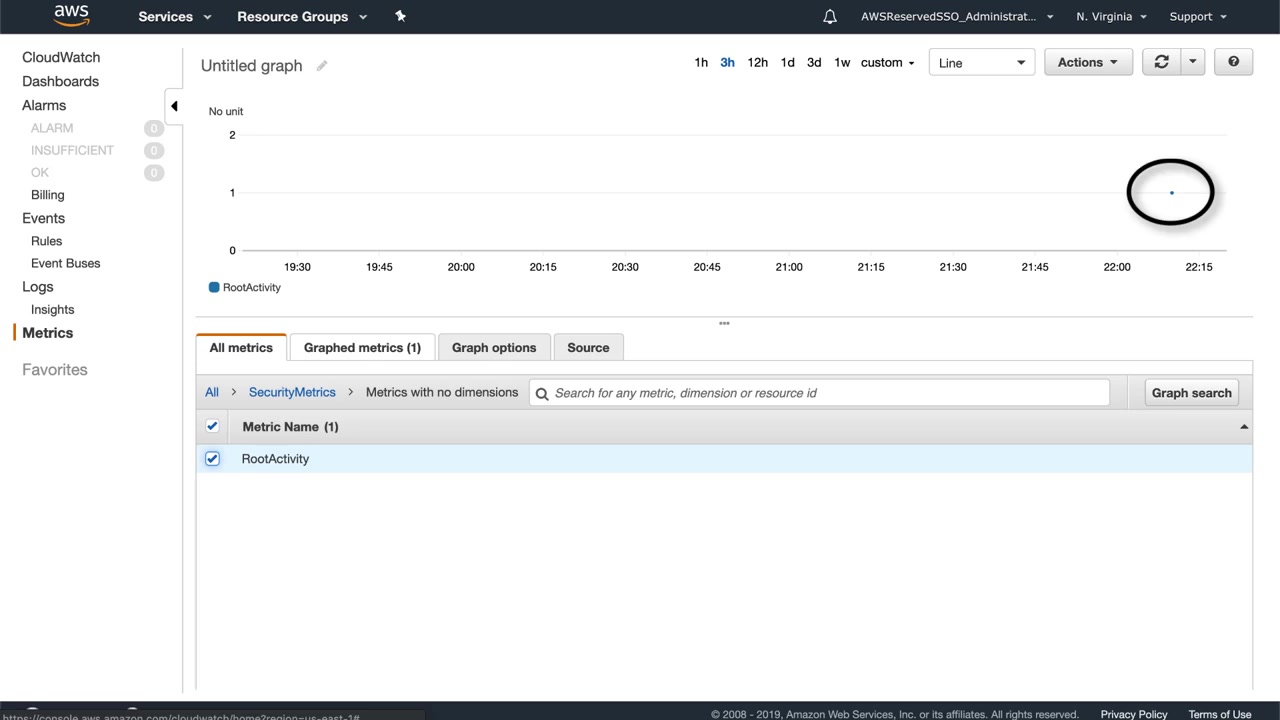
Task: Open SecurityMetrics breadcrumb link
Action: point(292,392)
